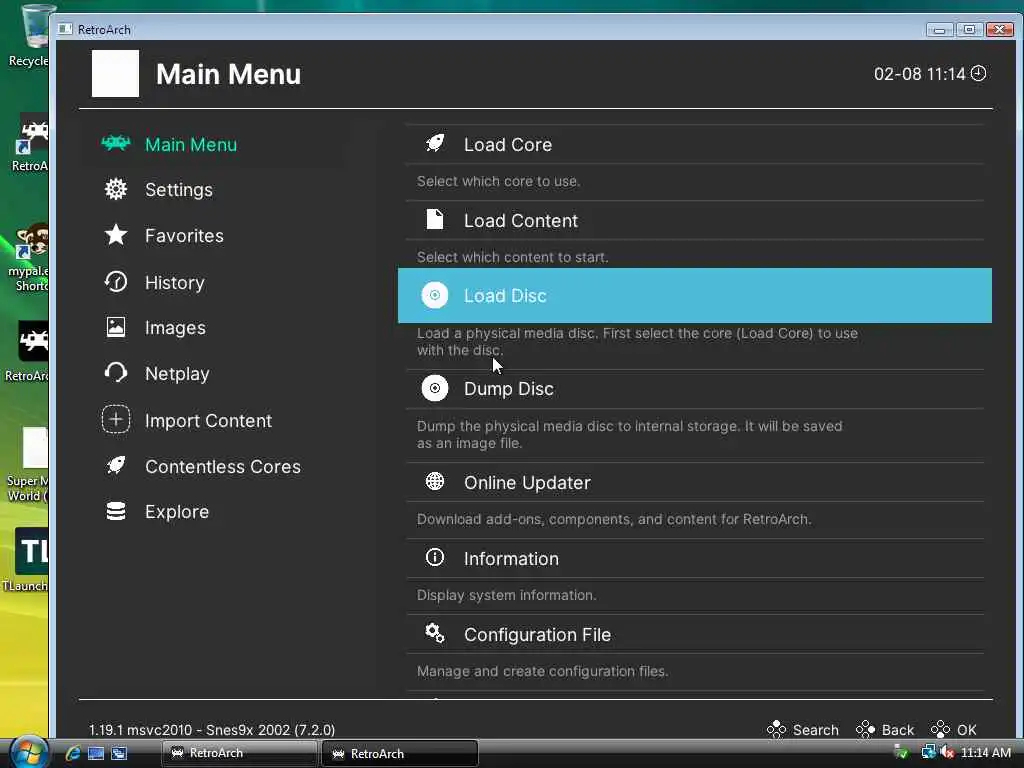Open the Online Updater option
Image resolution: width=1024 pixels, height=768 pixels.
[x=695, y=482]
